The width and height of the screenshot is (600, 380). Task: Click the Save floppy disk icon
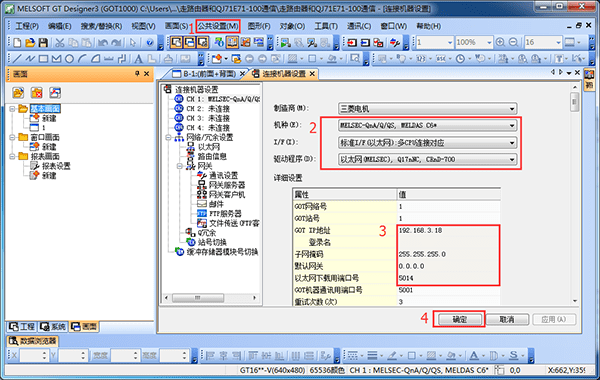43,42
